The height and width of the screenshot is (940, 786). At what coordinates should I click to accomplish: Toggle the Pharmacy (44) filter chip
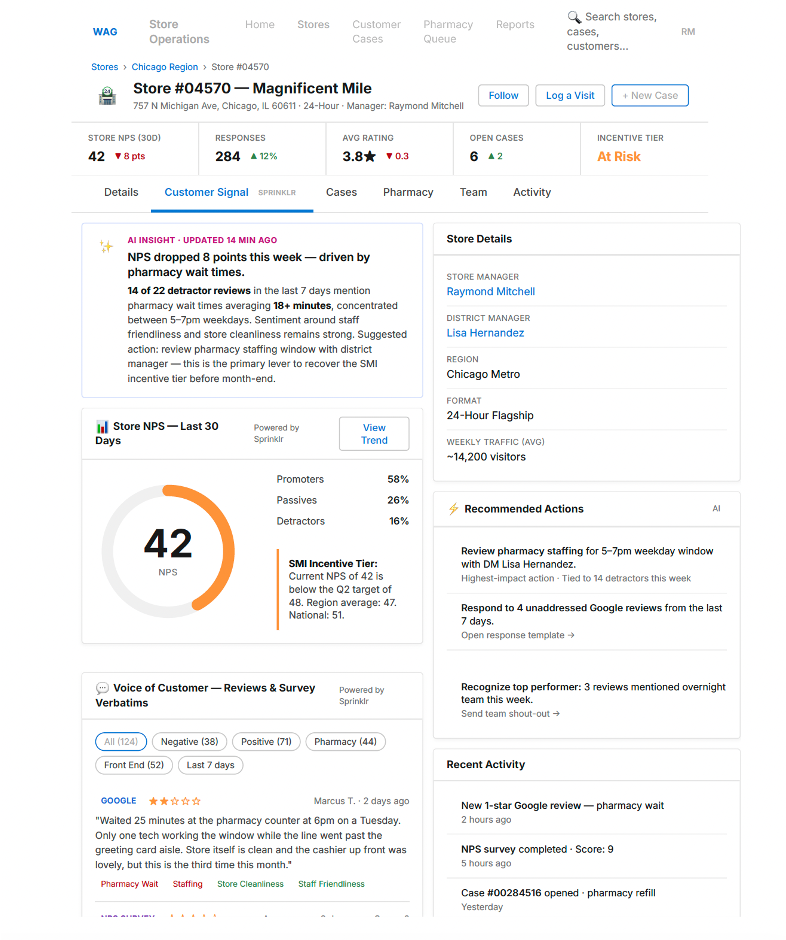(345, 742)
